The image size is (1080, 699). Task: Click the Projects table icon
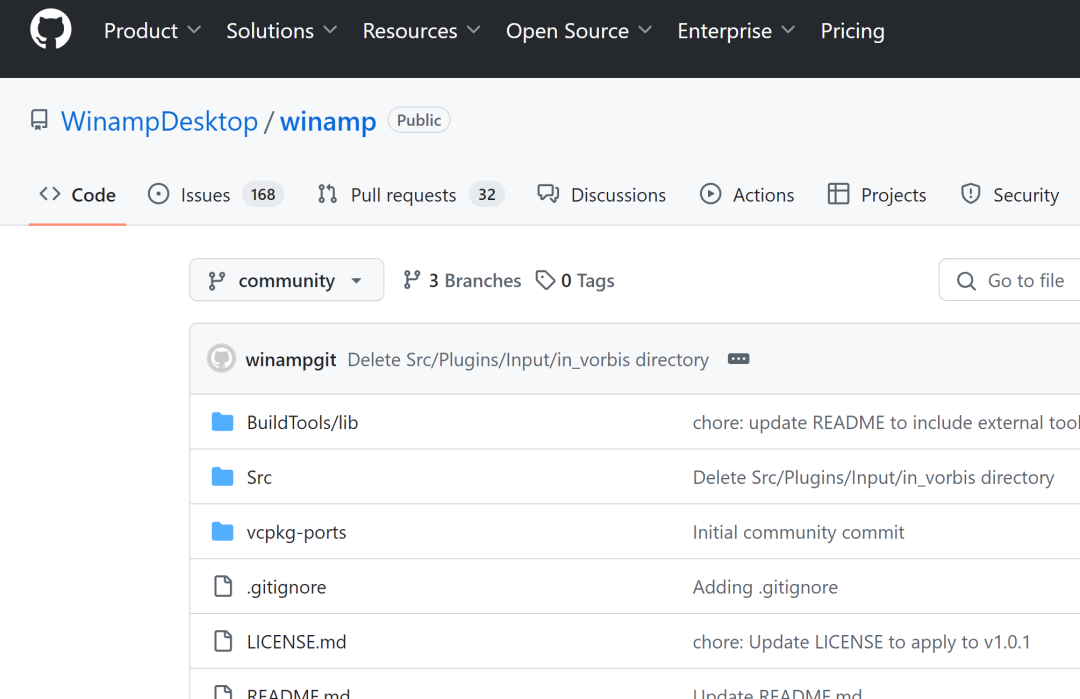pos(838,194)
